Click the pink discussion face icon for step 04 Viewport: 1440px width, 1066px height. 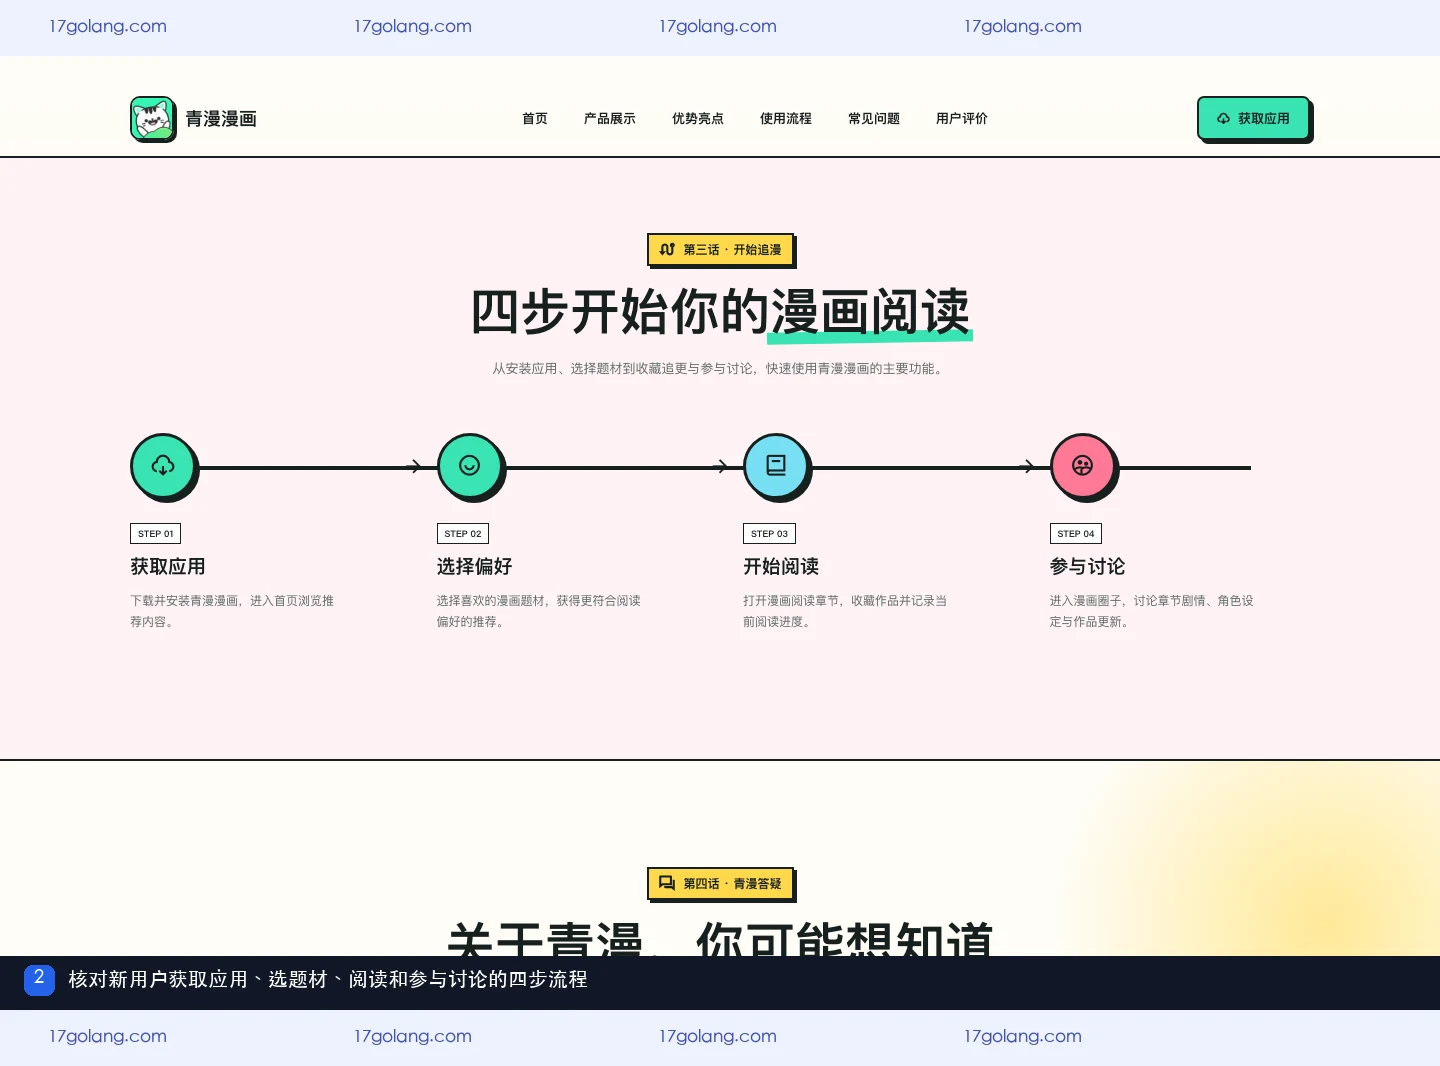point(1082,465)
